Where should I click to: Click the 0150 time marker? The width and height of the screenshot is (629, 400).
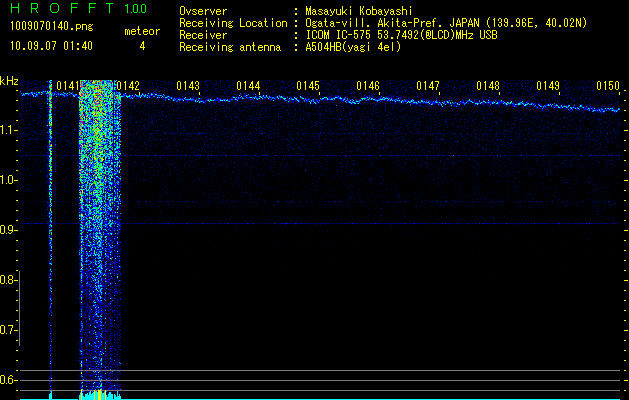(608, 86)
